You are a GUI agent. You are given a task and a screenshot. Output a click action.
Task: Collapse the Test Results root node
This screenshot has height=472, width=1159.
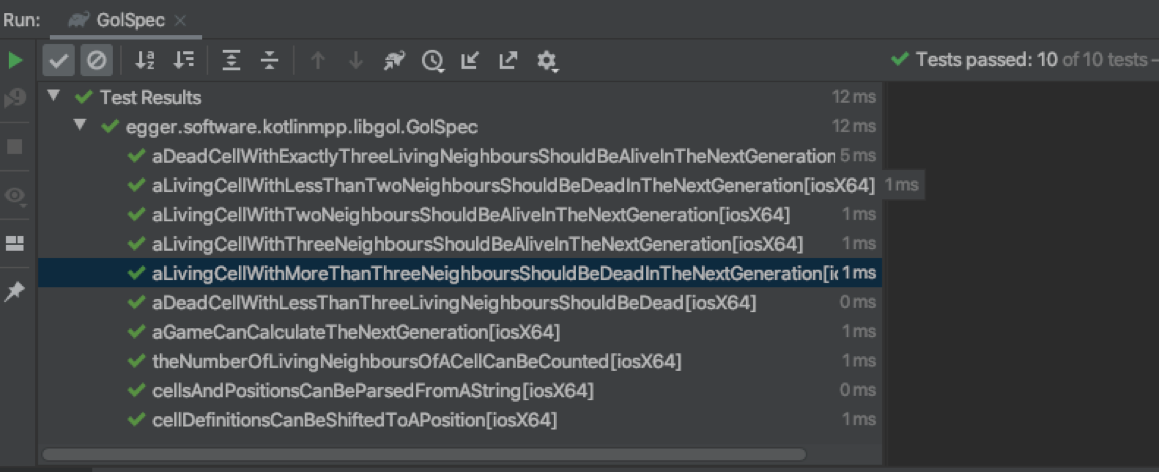coord(53,97)
